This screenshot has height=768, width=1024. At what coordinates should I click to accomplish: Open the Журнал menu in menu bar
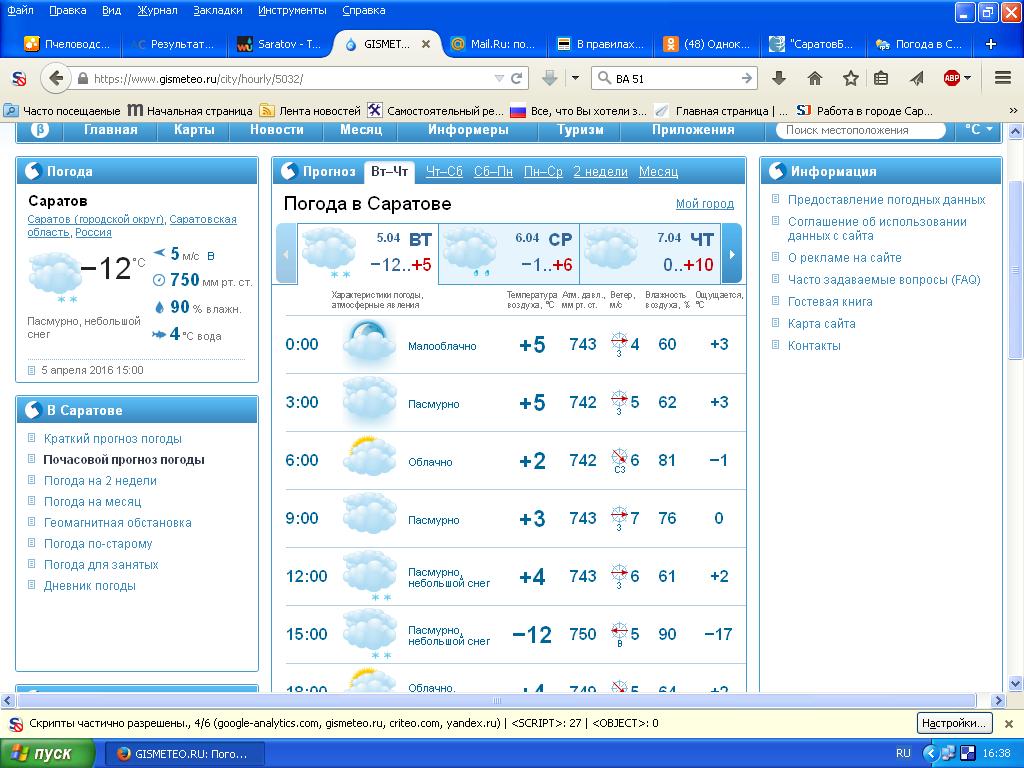157,10
